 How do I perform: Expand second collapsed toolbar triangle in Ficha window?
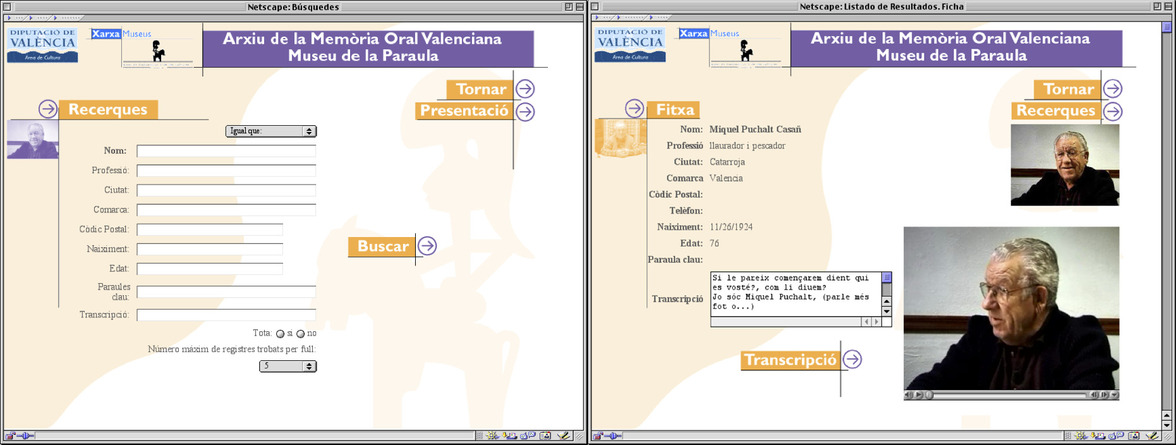click(619, 17)
